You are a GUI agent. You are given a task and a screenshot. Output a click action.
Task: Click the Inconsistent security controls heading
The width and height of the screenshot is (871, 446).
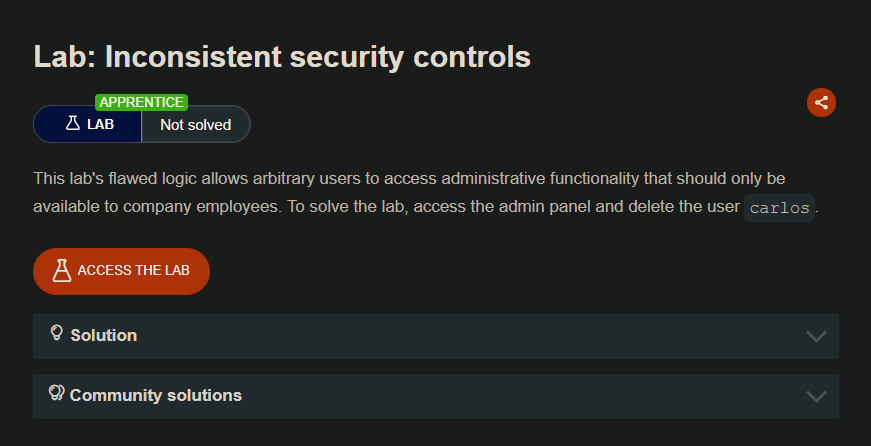[282, 56]
